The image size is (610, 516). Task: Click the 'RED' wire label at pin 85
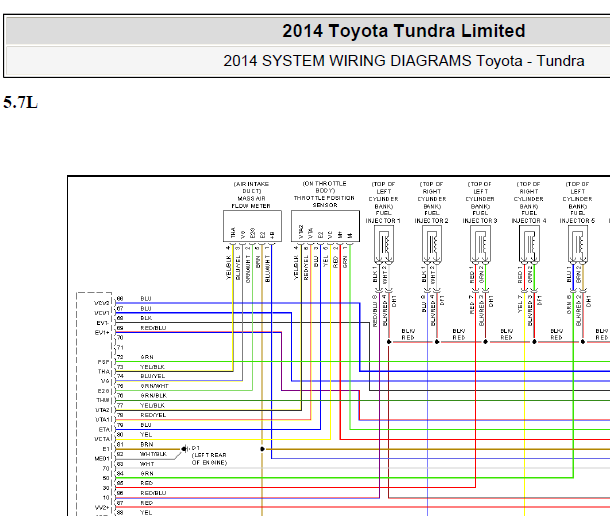pyautogui.click(x=146, y=483)
